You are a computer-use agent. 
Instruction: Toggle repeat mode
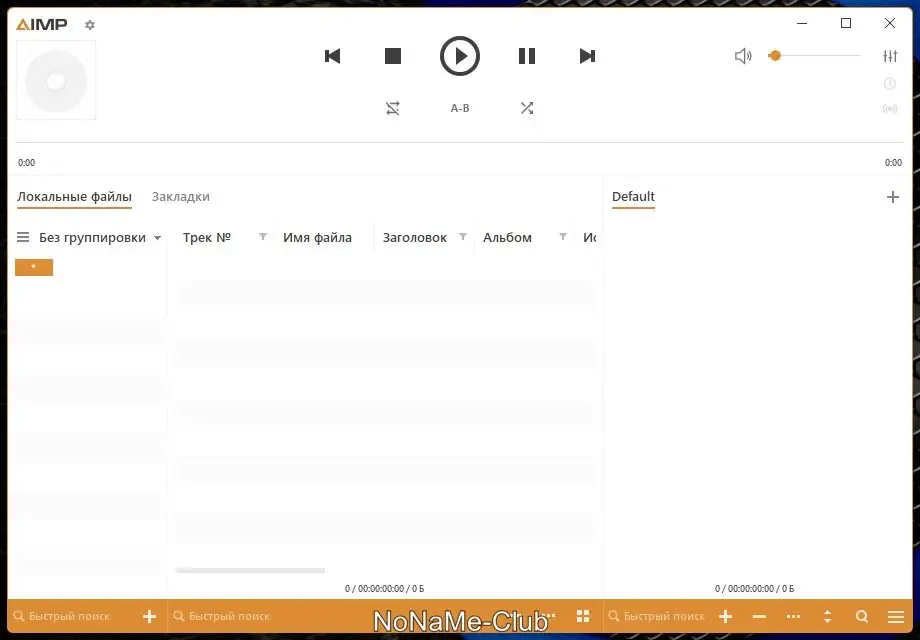[x=393, y=108]
